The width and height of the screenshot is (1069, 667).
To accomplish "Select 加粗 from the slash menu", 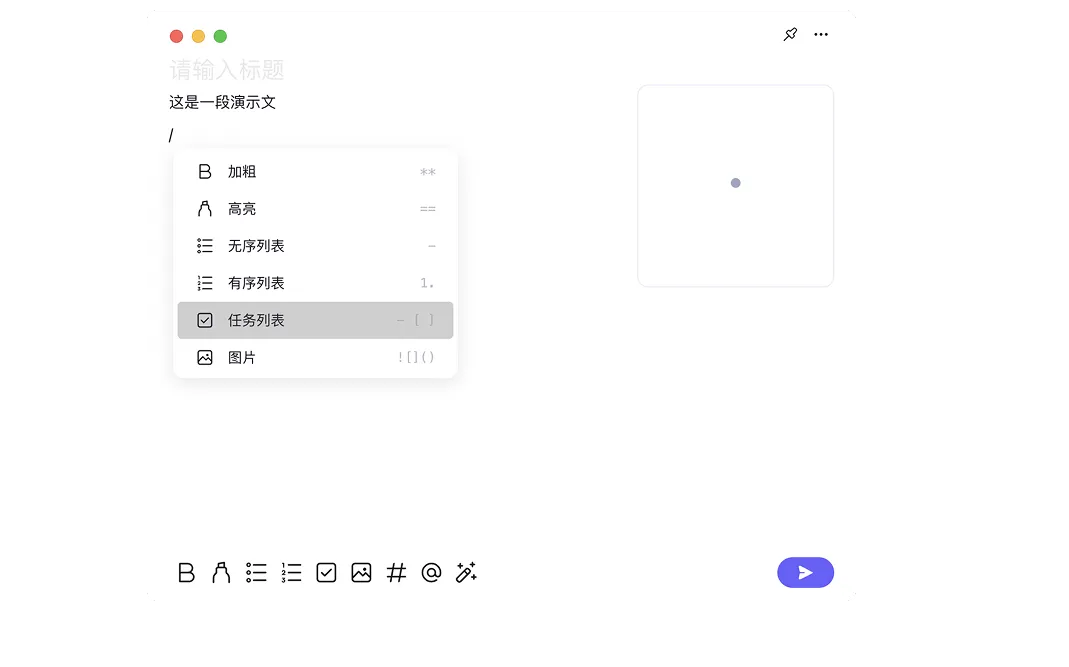I will click(x=316, y=172).
